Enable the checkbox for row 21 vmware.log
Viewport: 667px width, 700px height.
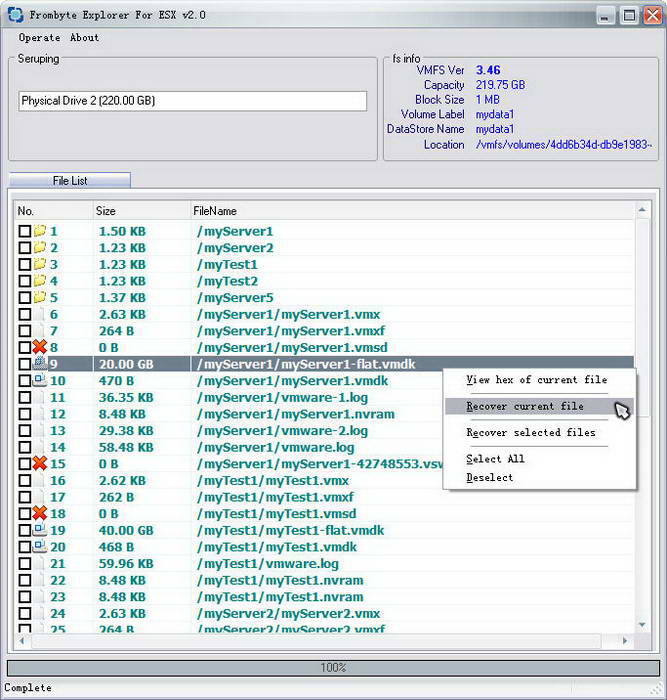coord(25,564)
